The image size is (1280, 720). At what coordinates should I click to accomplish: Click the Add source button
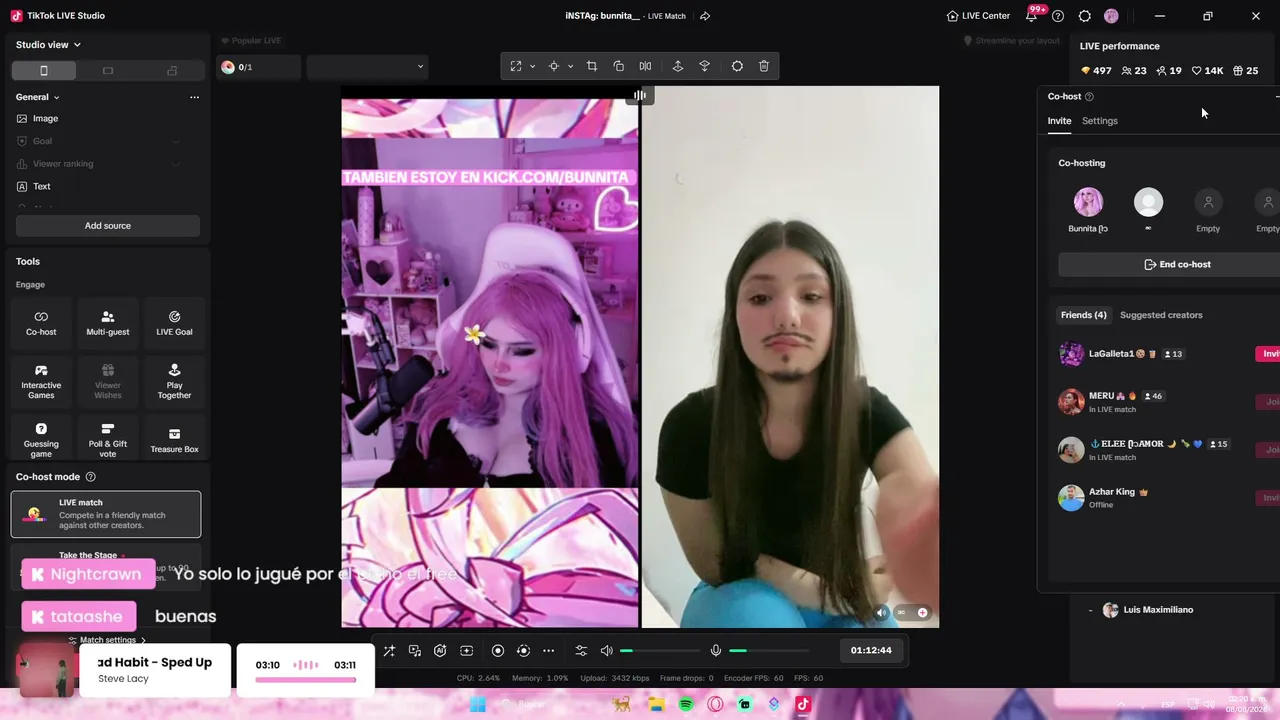108,226
